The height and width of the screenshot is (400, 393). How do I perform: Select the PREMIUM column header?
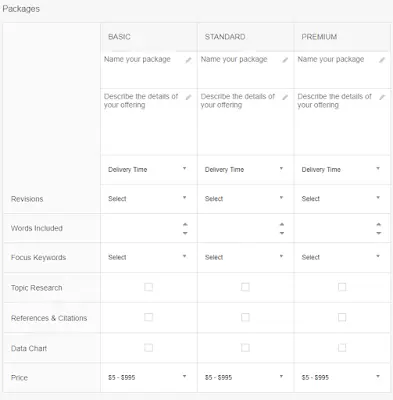[x=319, y=37]
